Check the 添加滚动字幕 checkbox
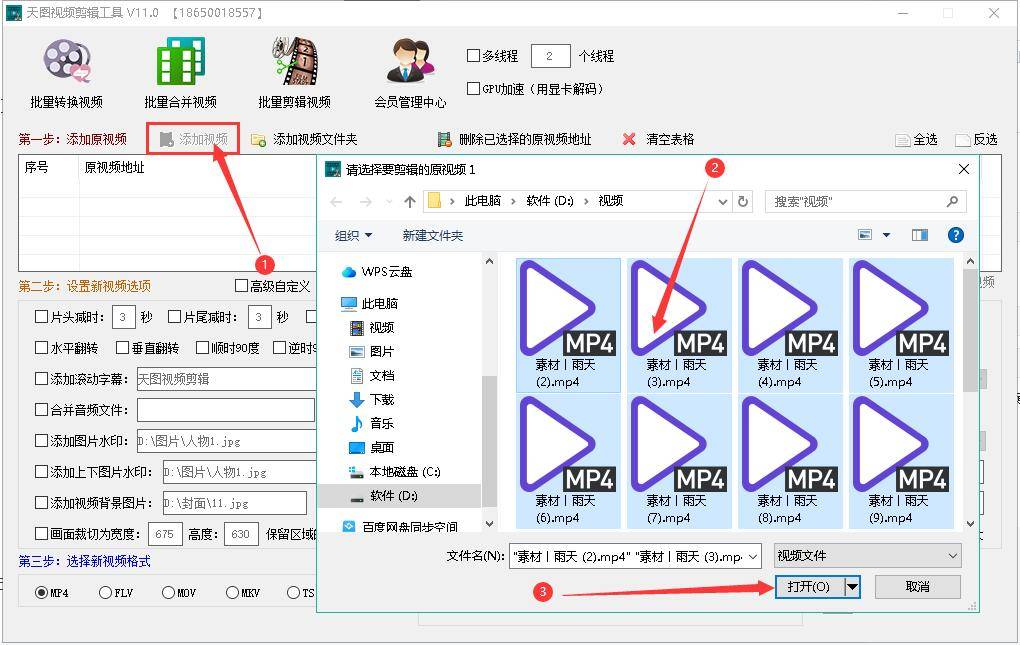The height and width of the screenshot is (645, 1020). [41, 378]
